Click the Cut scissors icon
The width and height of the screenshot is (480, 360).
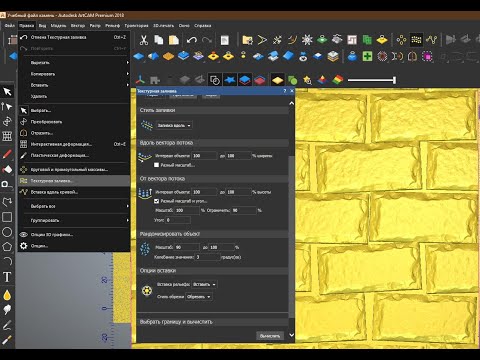[x=144, y=40]
